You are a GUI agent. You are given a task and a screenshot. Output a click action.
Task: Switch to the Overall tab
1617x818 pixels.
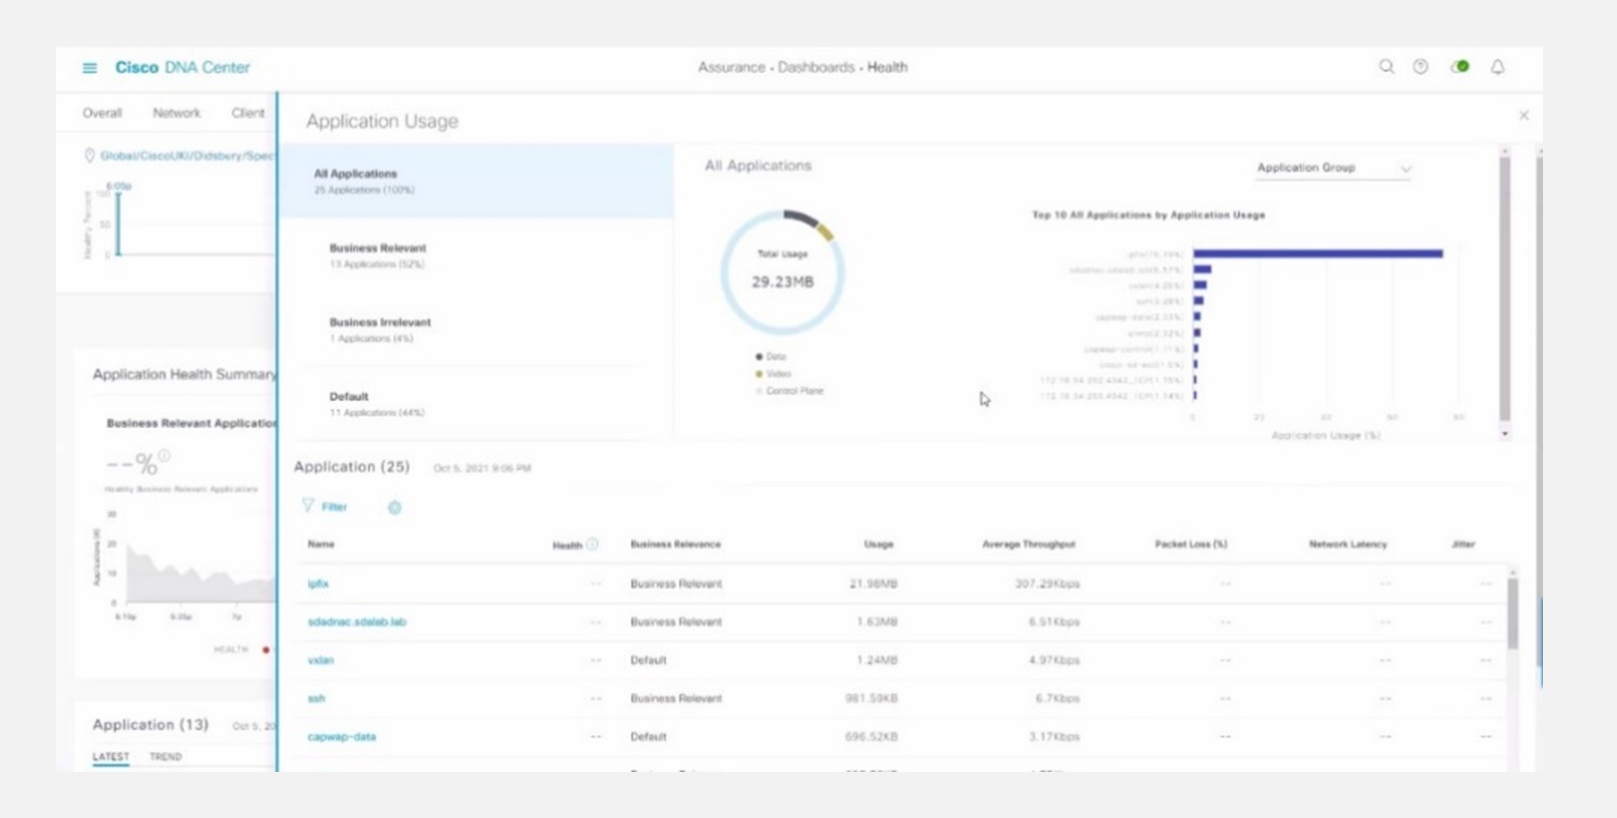(x=102, y=113)
